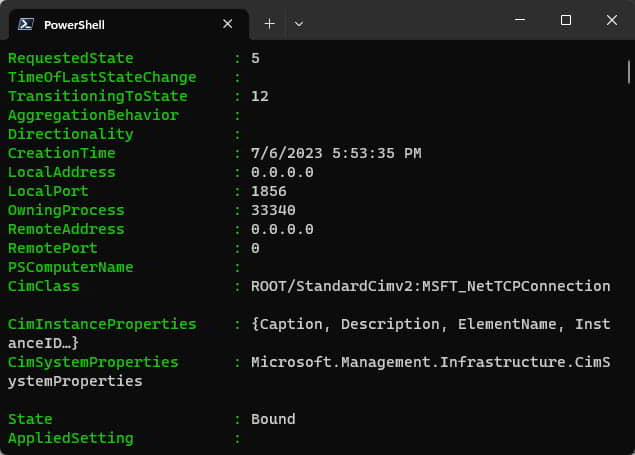635x455 pixels.
Task: Click the RequestedState property name
Action: pyautogui.click(x=71, y=58)
